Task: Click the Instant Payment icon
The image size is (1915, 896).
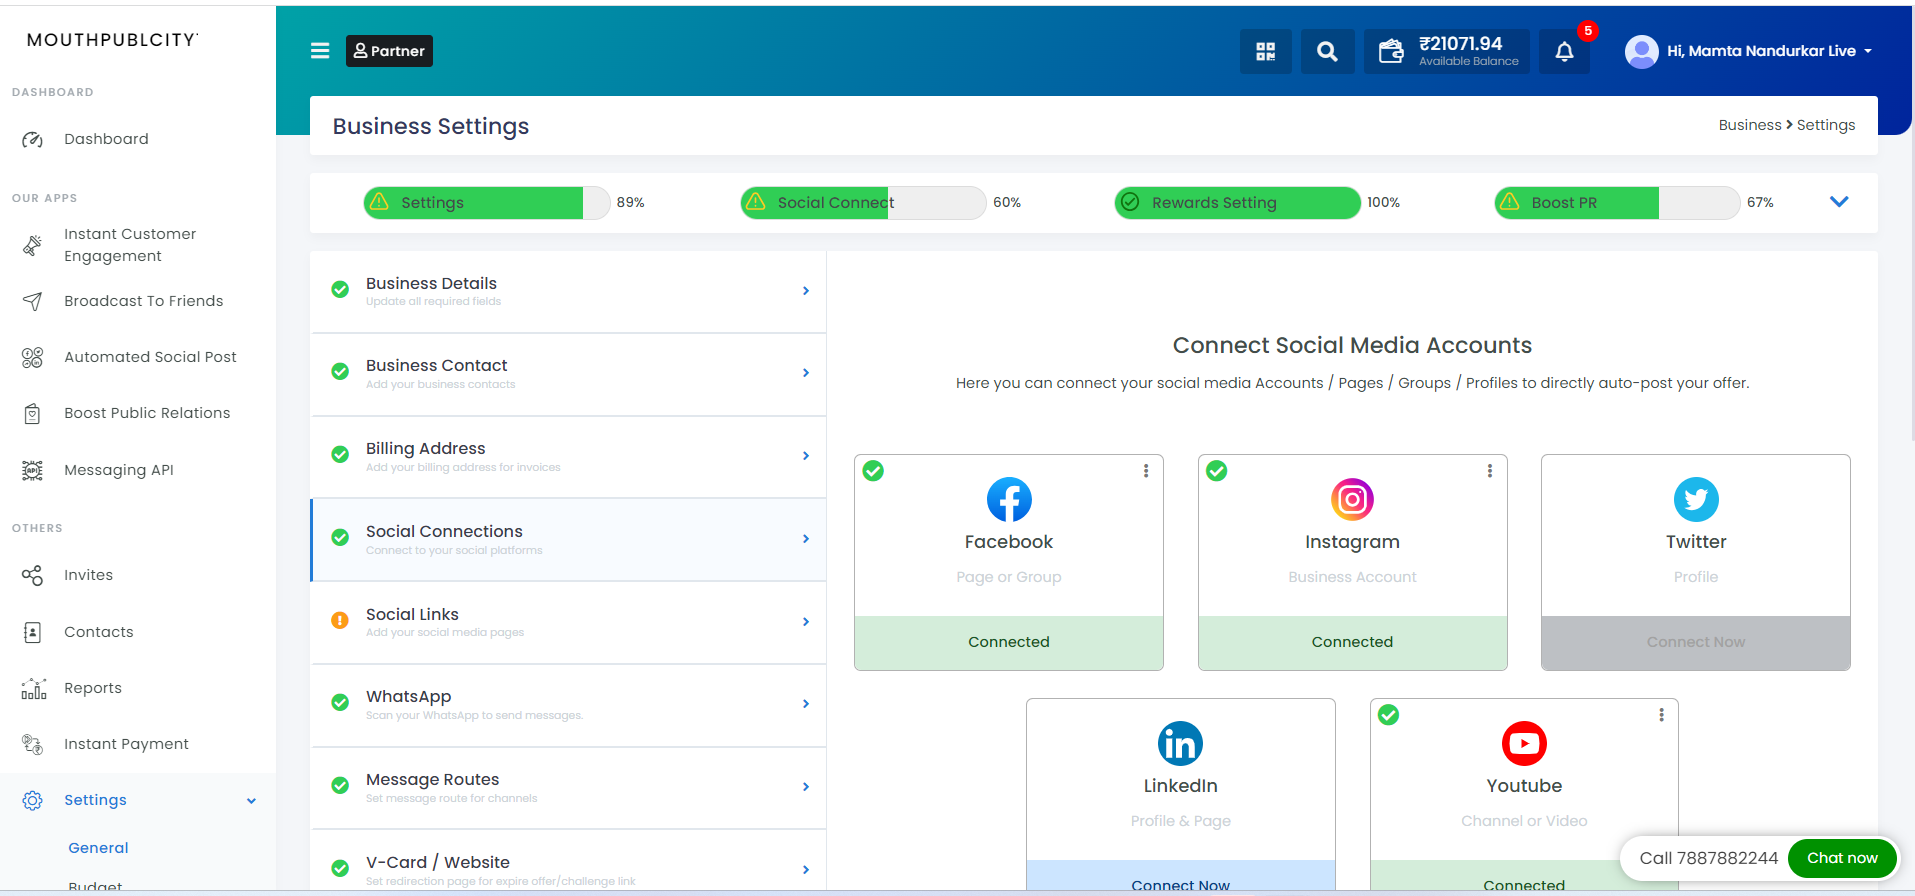Action: point(33,744)
